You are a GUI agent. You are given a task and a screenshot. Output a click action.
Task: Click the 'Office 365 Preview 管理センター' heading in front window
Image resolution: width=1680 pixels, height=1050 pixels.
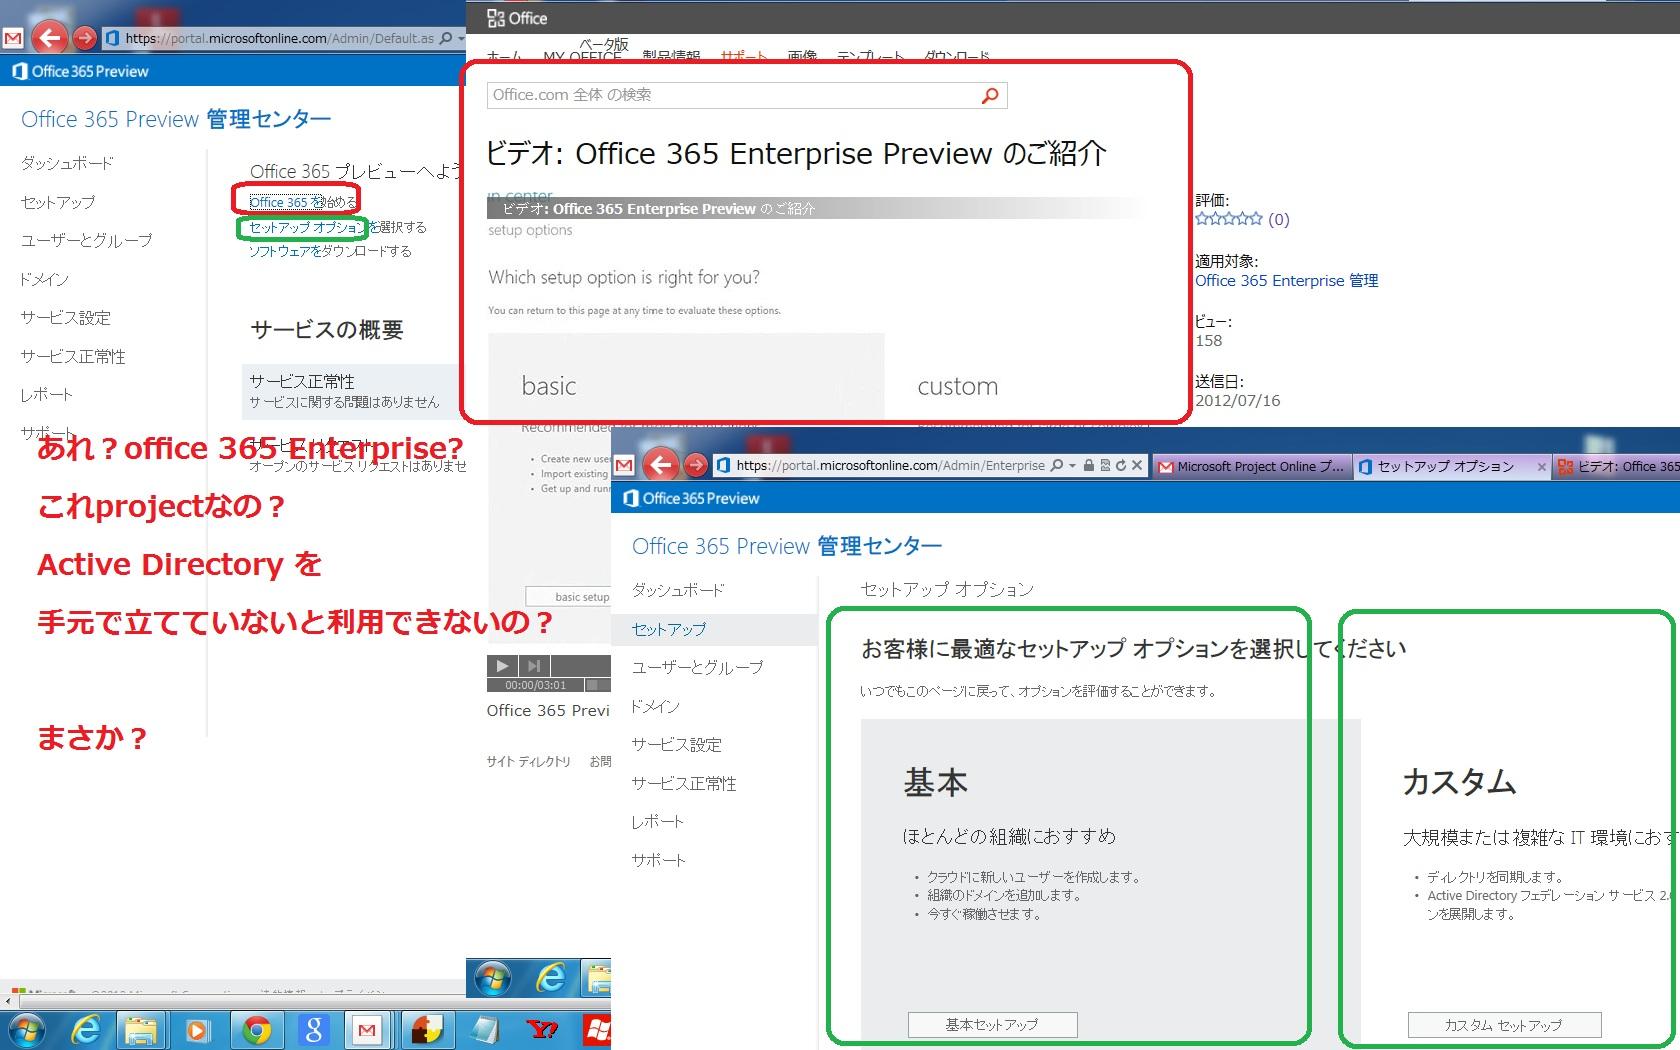(787, 546)
